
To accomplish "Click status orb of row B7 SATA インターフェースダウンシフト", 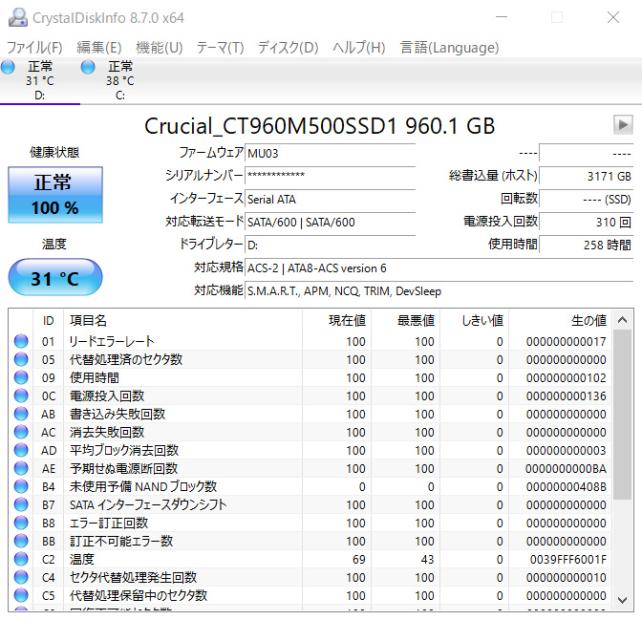I will tap(21, 505).
